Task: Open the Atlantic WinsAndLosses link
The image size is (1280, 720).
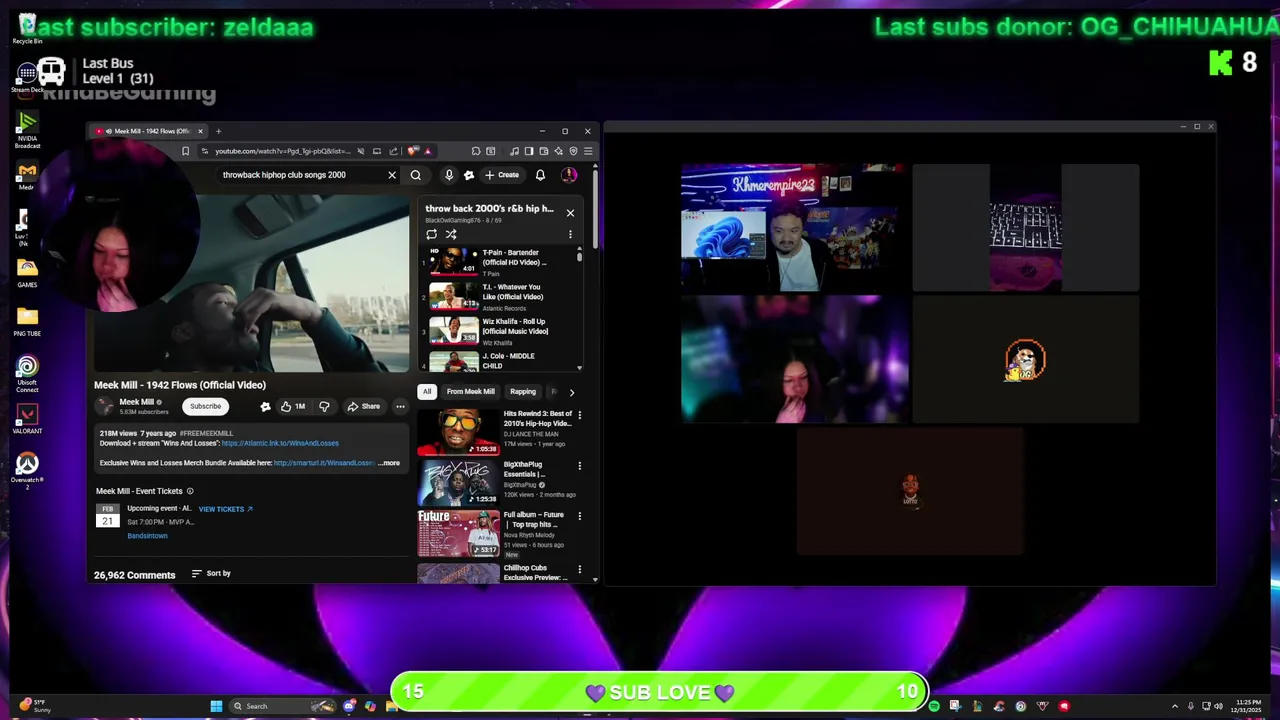Action: coord(280,443)
